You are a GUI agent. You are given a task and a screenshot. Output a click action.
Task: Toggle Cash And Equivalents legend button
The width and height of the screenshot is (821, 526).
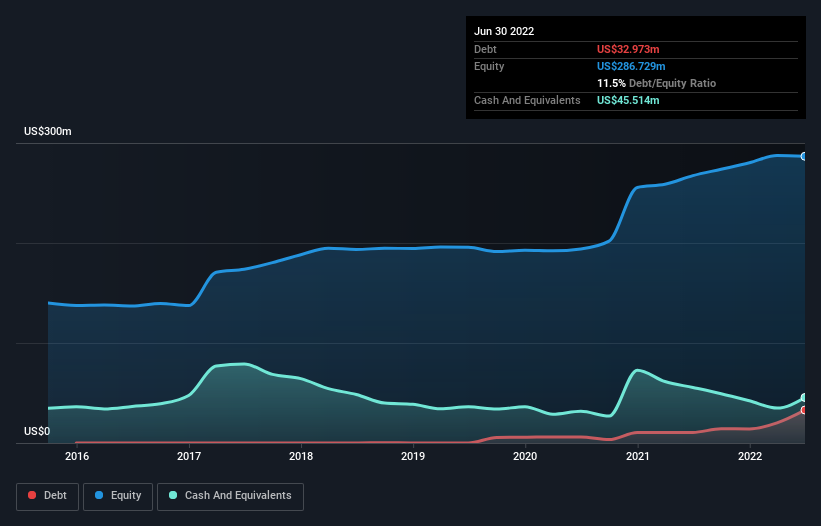point(230,496)
